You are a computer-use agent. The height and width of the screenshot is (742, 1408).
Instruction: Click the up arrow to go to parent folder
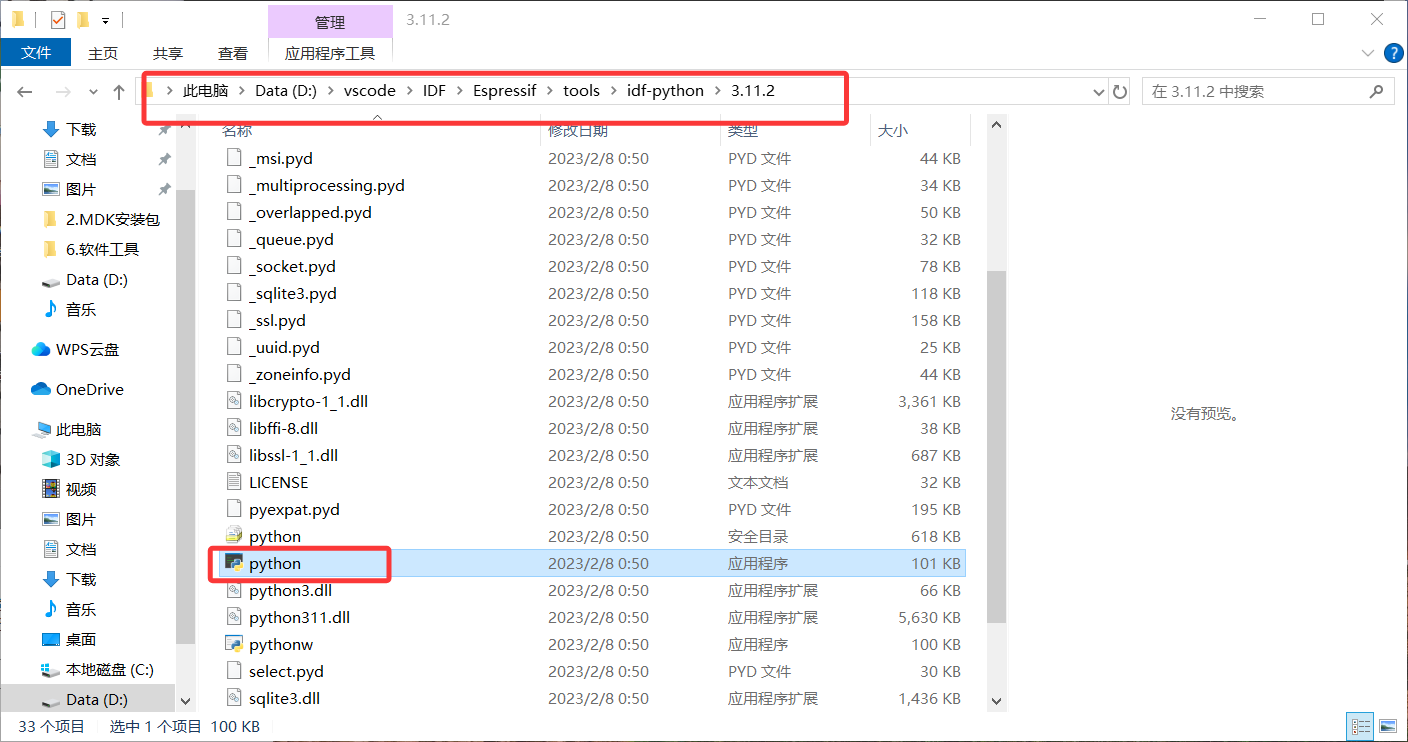pos(118,91)
